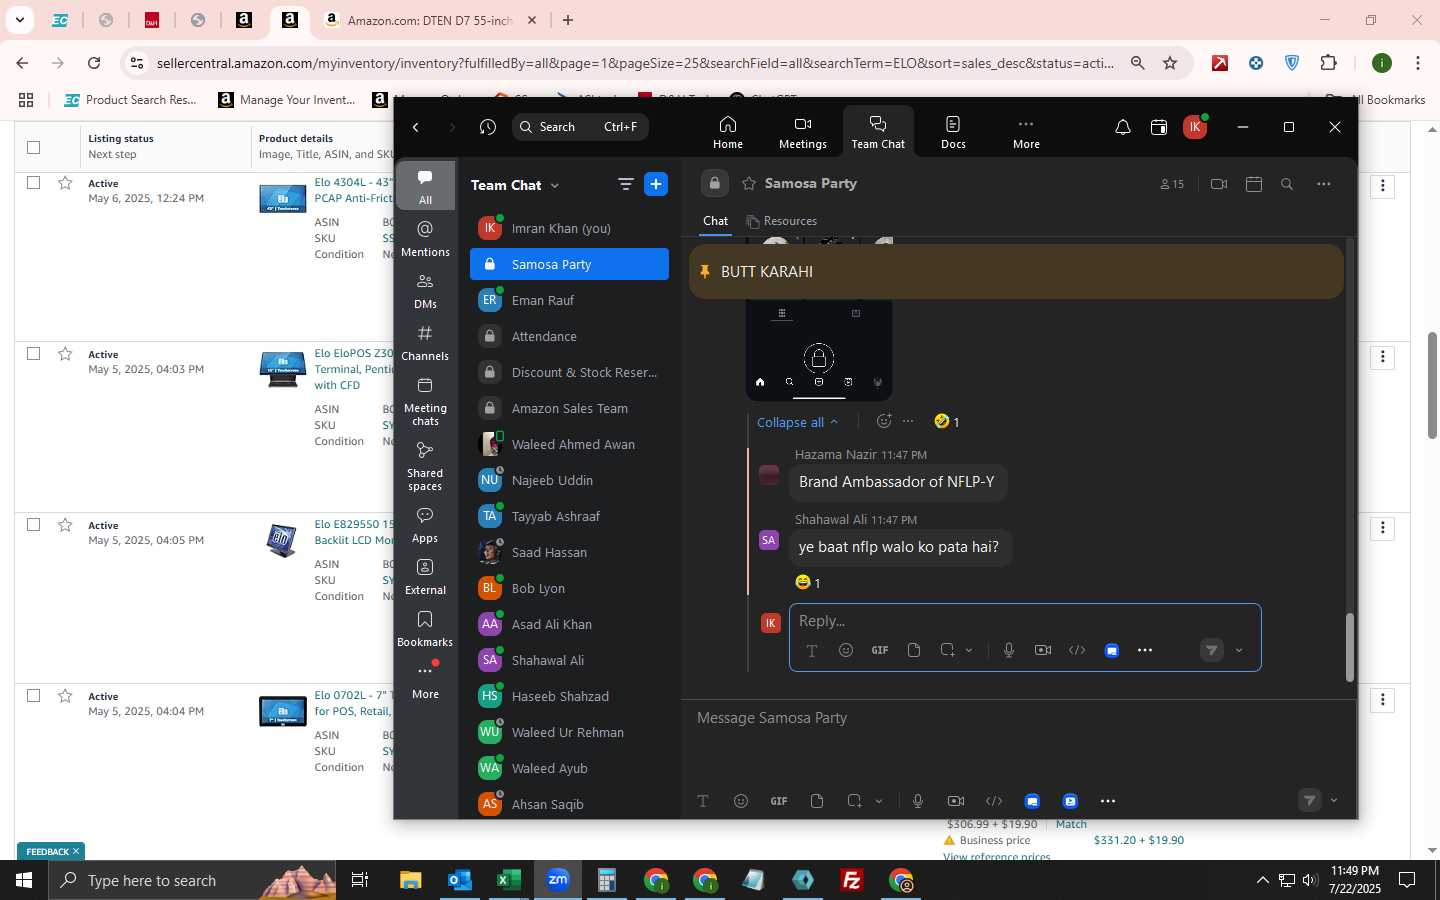Image resolution: width=1440 pixels, height=900 pixels.
Task: Select all listings checkbox in Seller Central header
Action: pyautogui.click(x=33, y=147)
